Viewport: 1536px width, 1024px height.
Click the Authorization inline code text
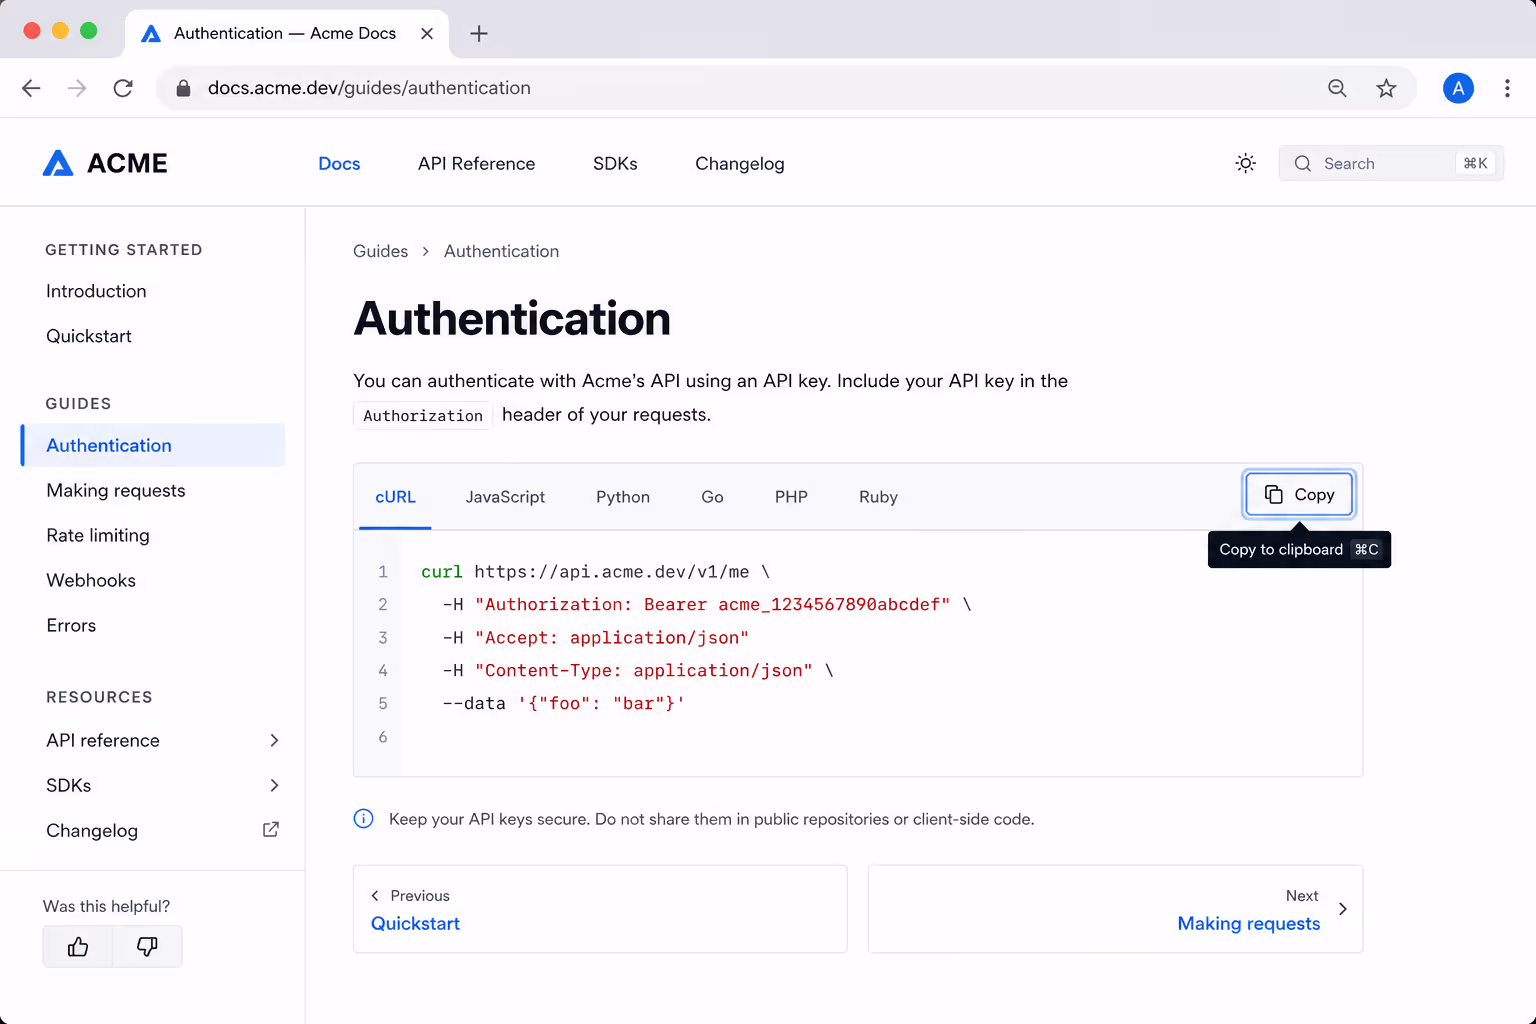coord(423,416)
